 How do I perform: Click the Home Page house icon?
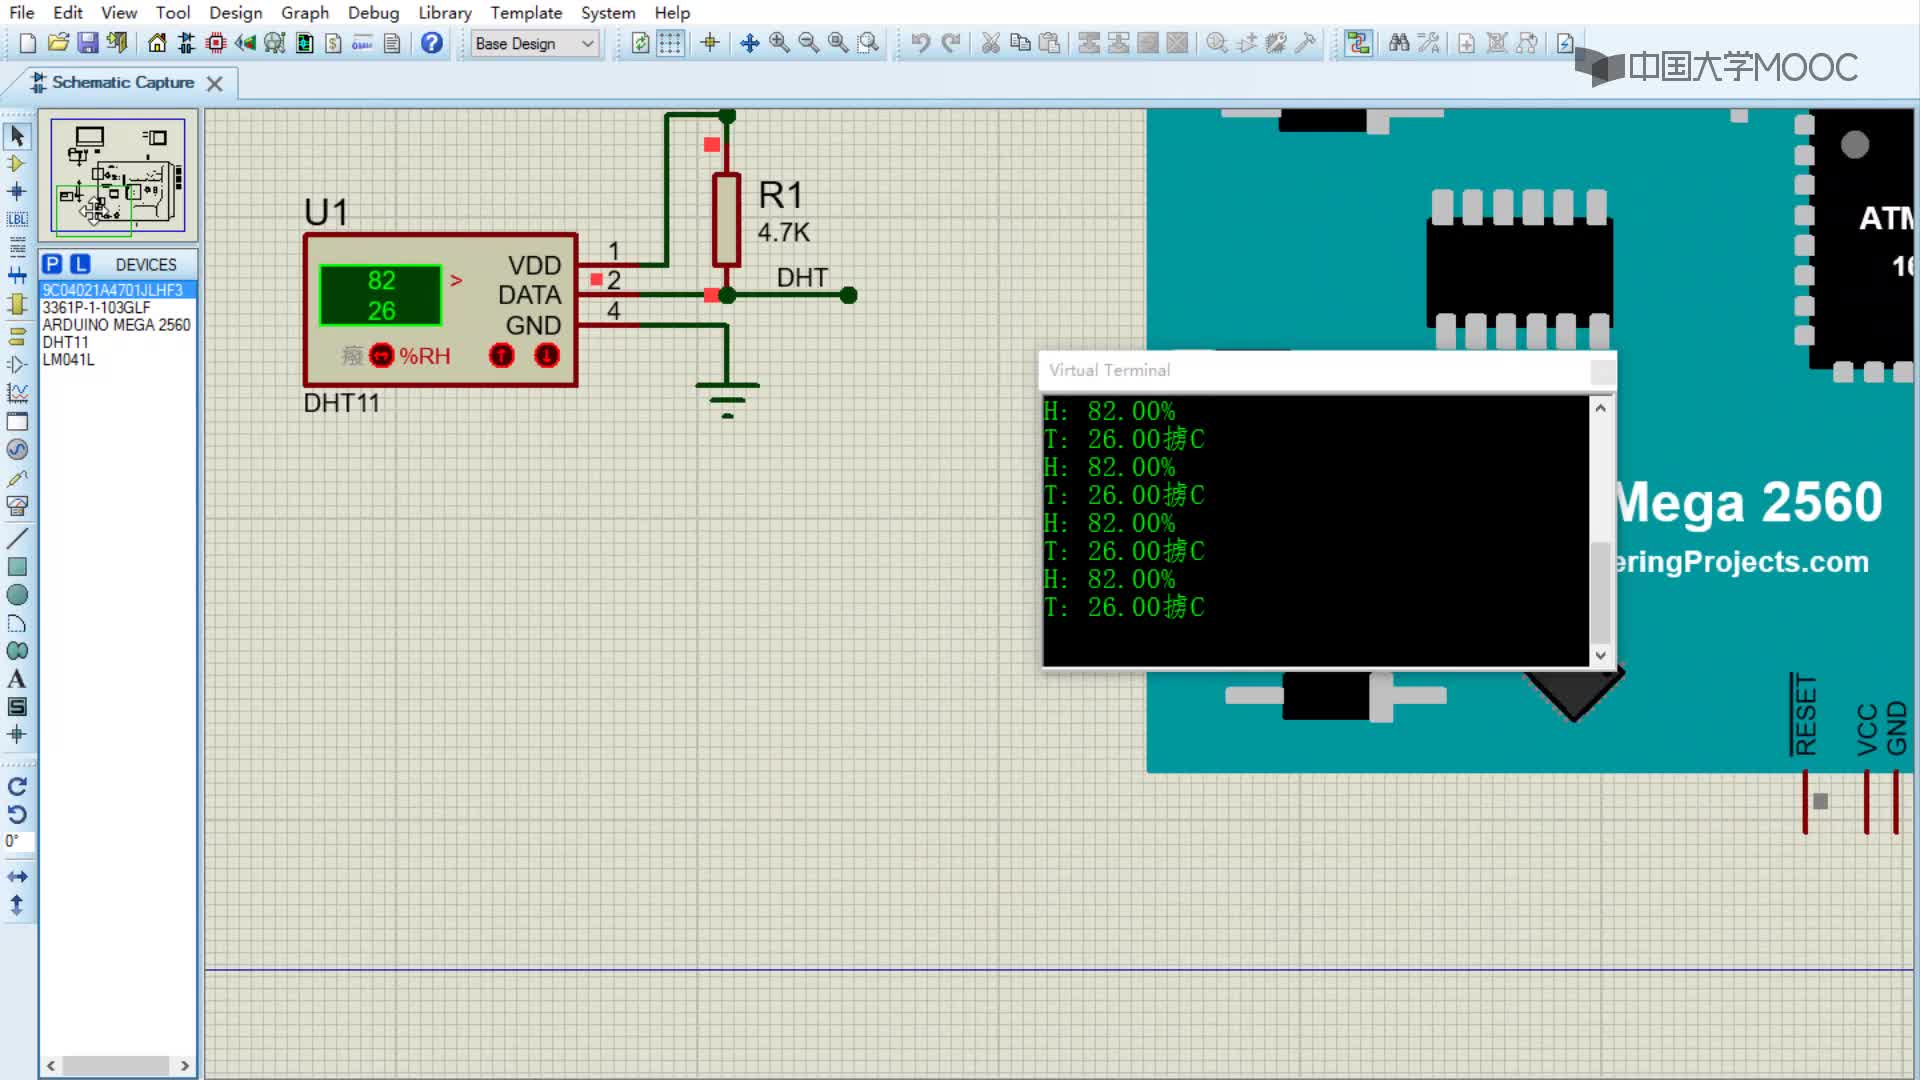point(157,43)
